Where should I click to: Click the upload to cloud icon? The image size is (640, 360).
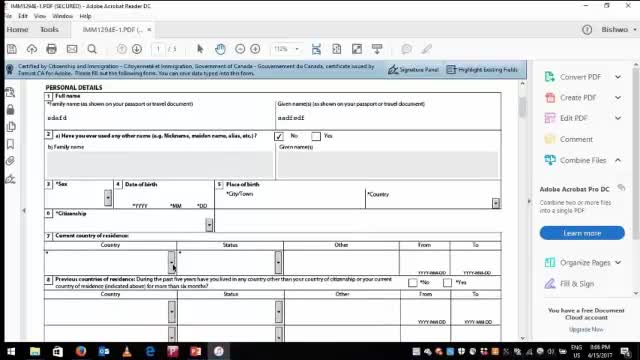point(31,49)
